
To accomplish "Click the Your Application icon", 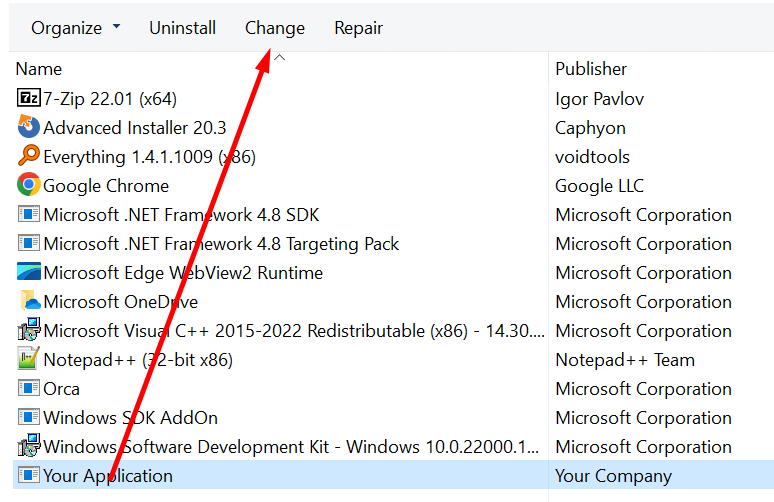I will (29, 475).
